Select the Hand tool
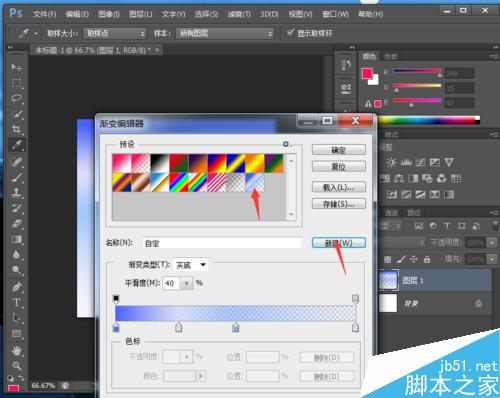This screenshot has width=500, height=398. coord(16,351)
